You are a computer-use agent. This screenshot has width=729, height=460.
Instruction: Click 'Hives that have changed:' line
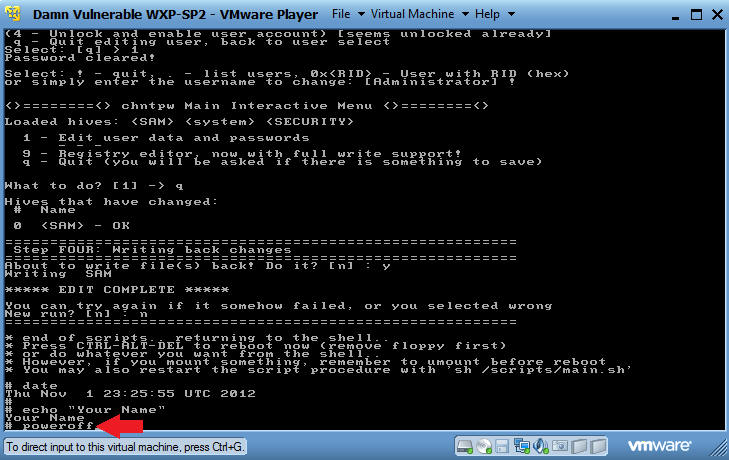tap(111, 202)
